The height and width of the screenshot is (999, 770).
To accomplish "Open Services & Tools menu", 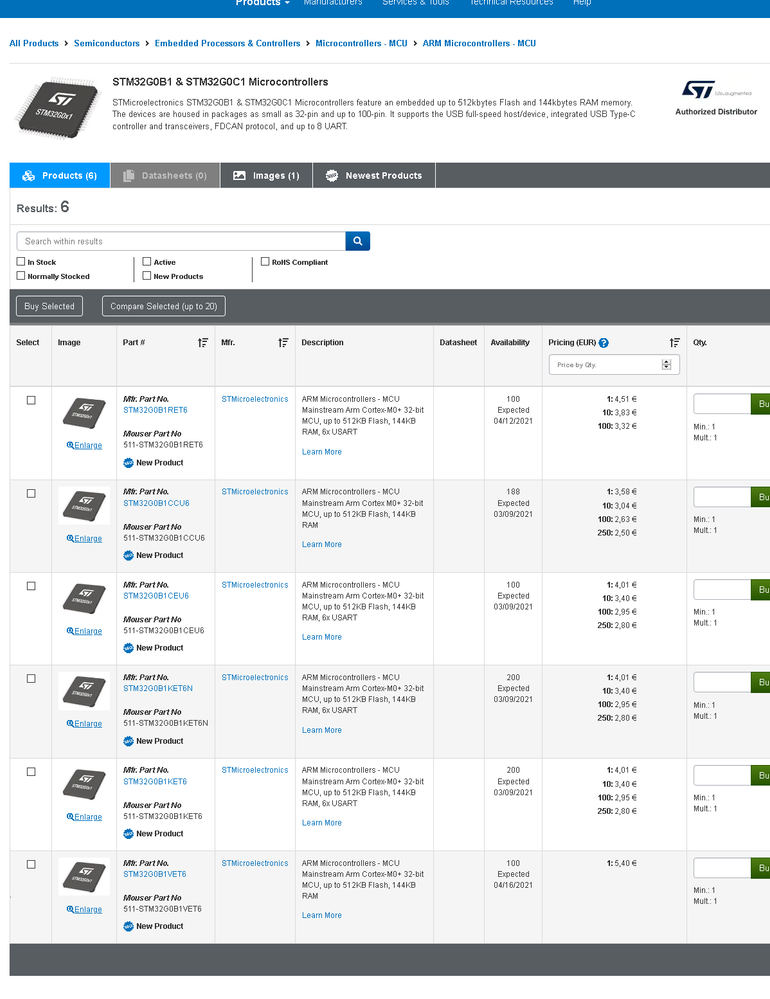I will click(415, 3).
